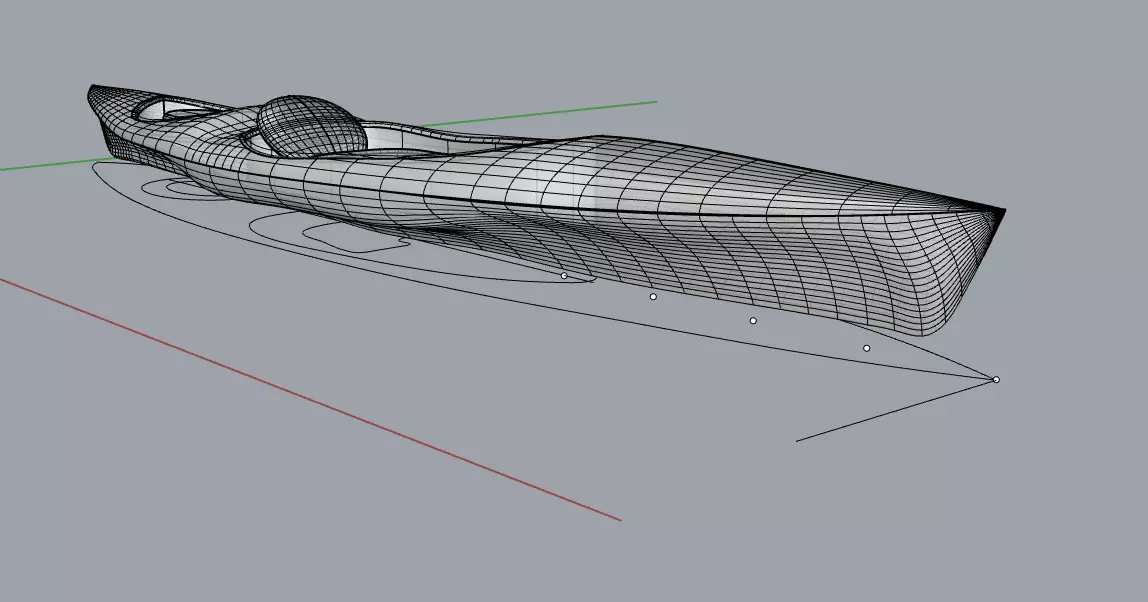Screen dimensions: 1148x602
Task: Select the short straight line leaving the corner point
Action: (x=896, y=410)
